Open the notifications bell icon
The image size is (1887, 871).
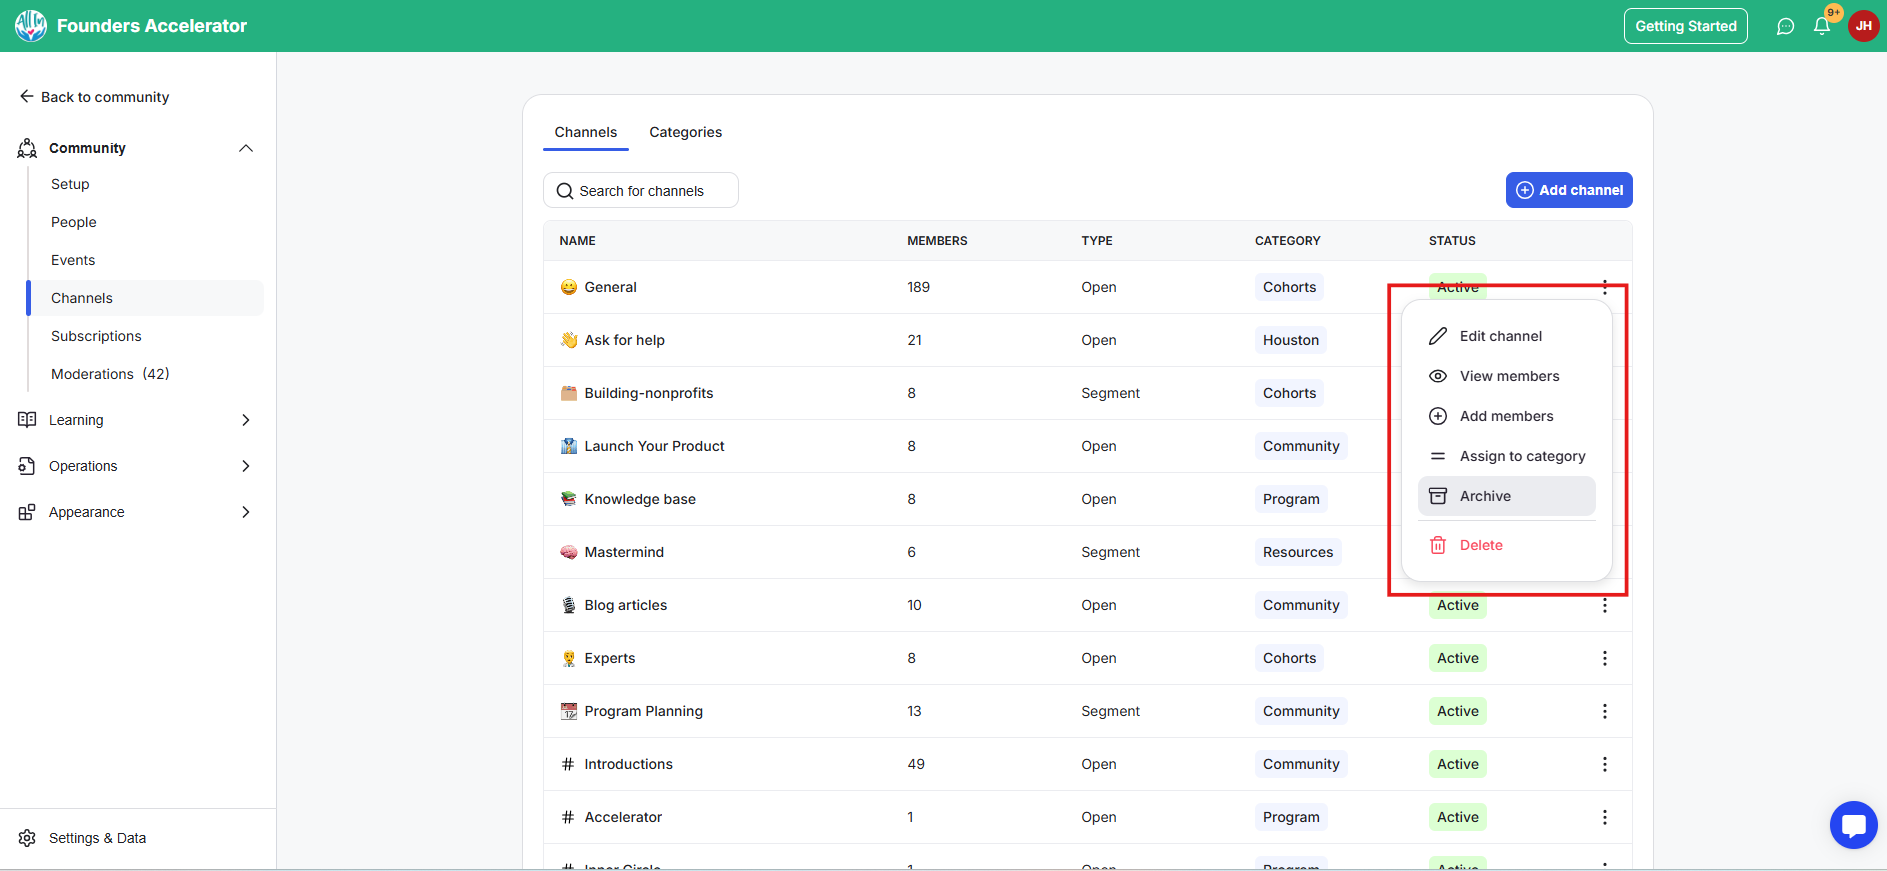coord(1821,26)
